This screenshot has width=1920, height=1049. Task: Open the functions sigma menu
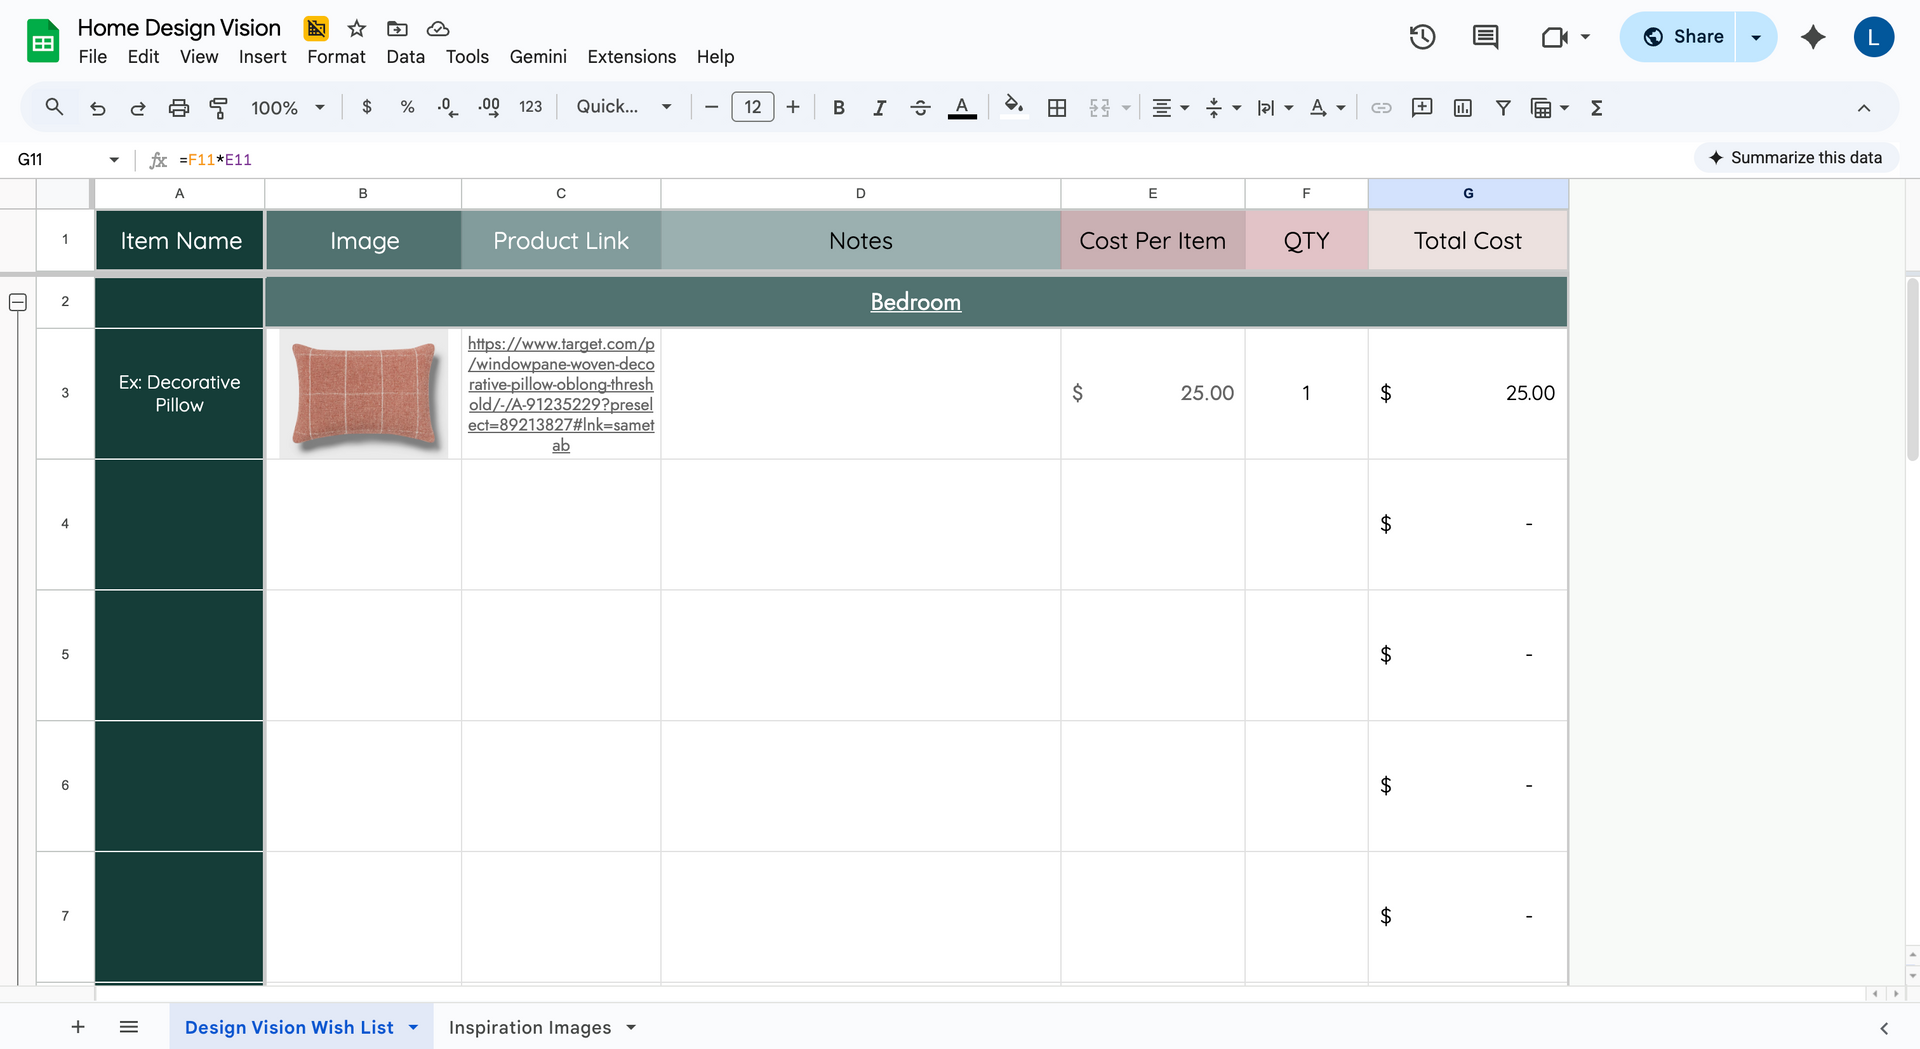[1596, 107]
